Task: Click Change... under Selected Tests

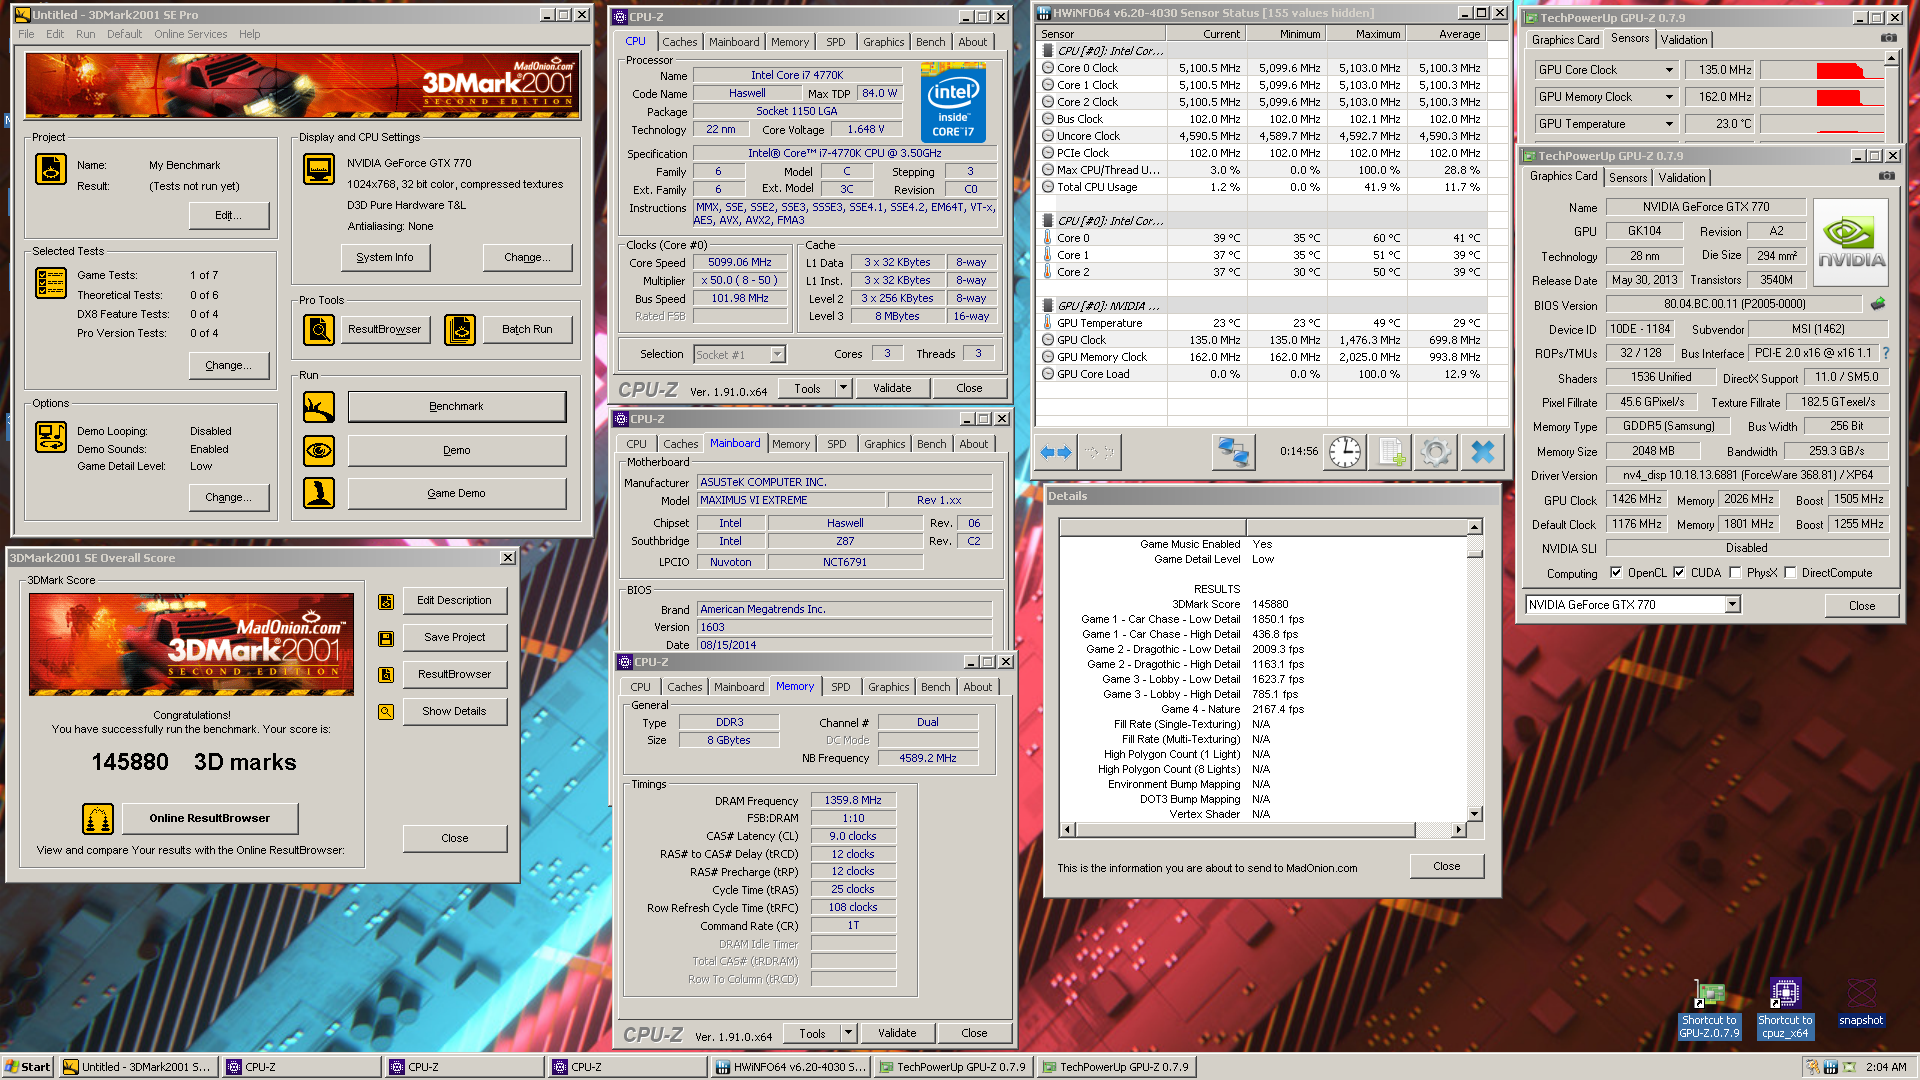Action: pyautogui.click(x=228, y=365)
